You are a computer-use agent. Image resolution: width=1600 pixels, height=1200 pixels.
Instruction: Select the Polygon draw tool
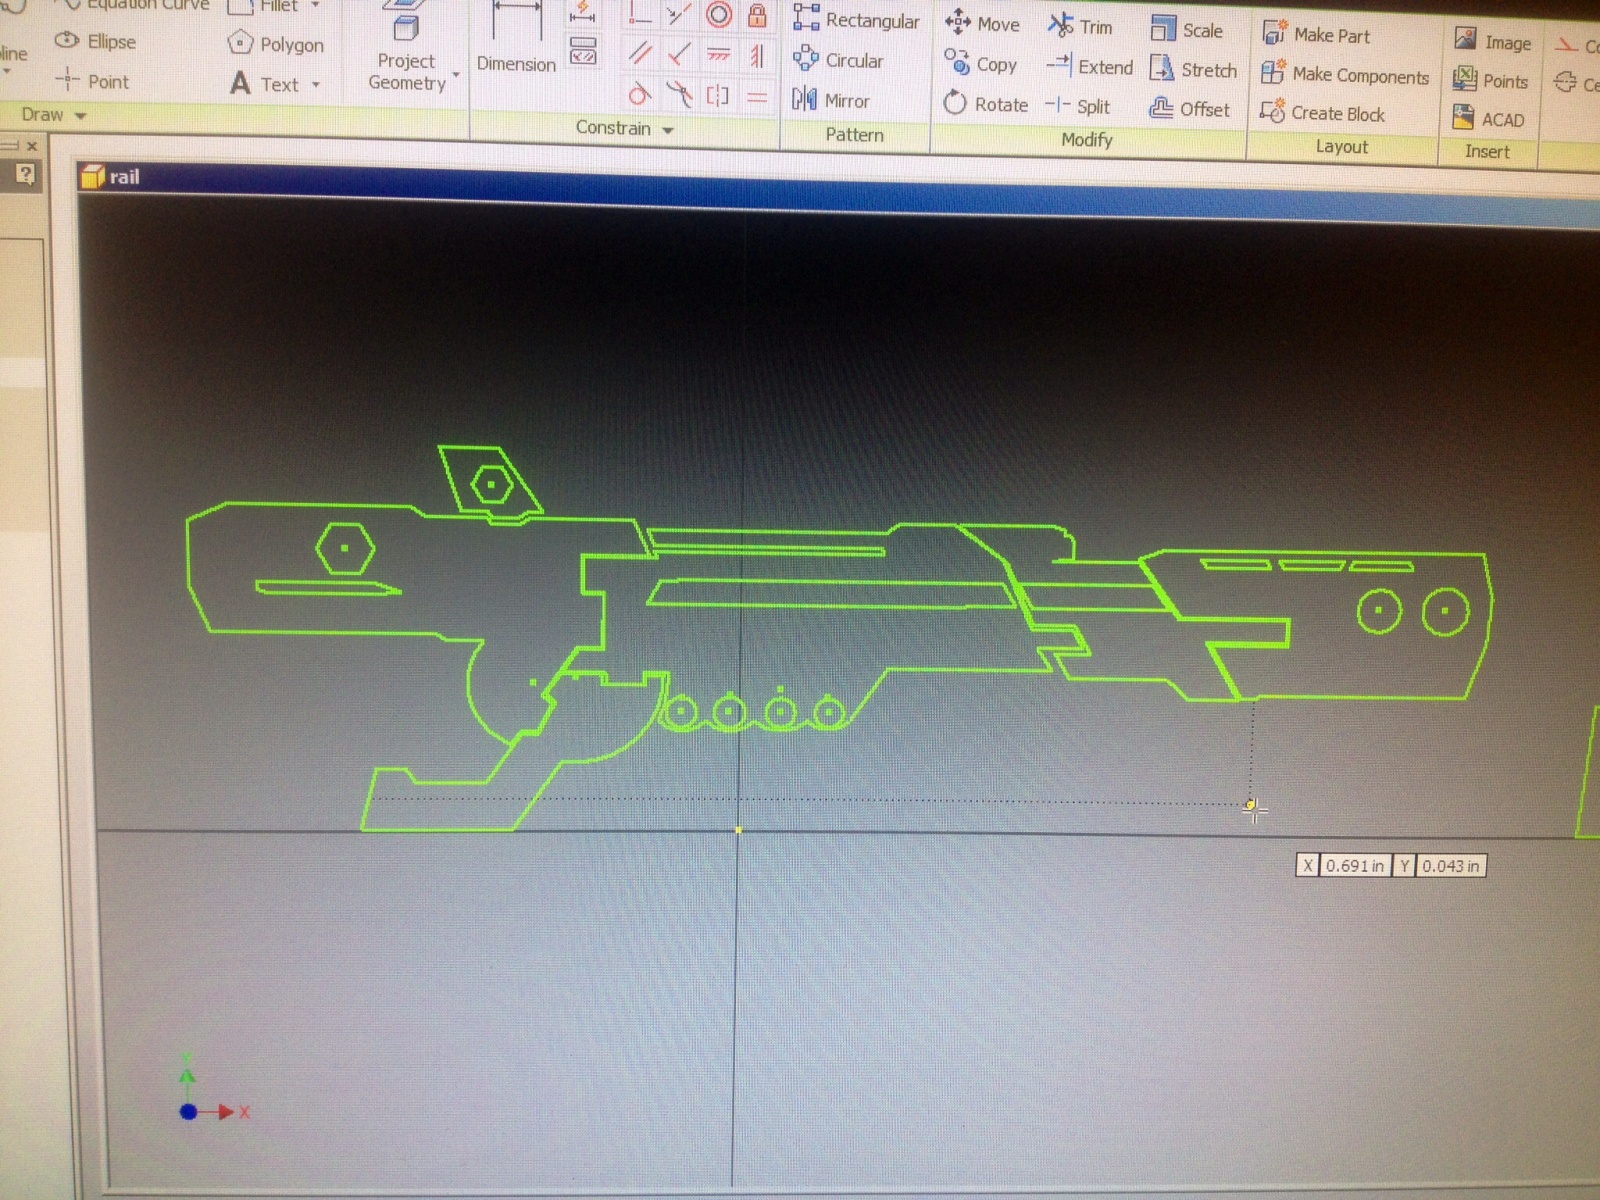[x=276, y=44]
